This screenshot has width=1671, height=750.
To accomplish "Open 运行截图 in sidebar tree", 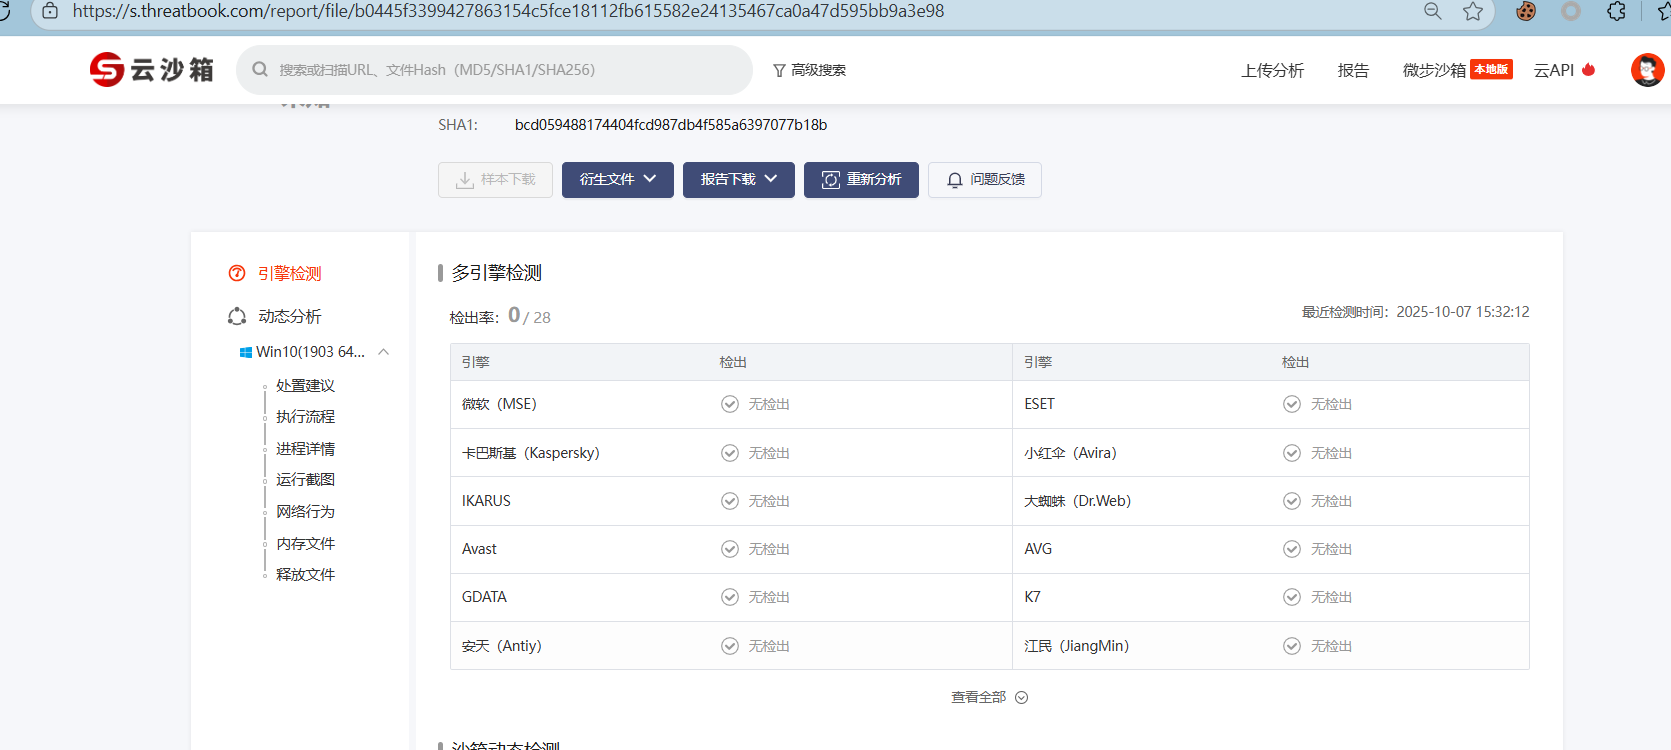I will (x=306, y=479).
